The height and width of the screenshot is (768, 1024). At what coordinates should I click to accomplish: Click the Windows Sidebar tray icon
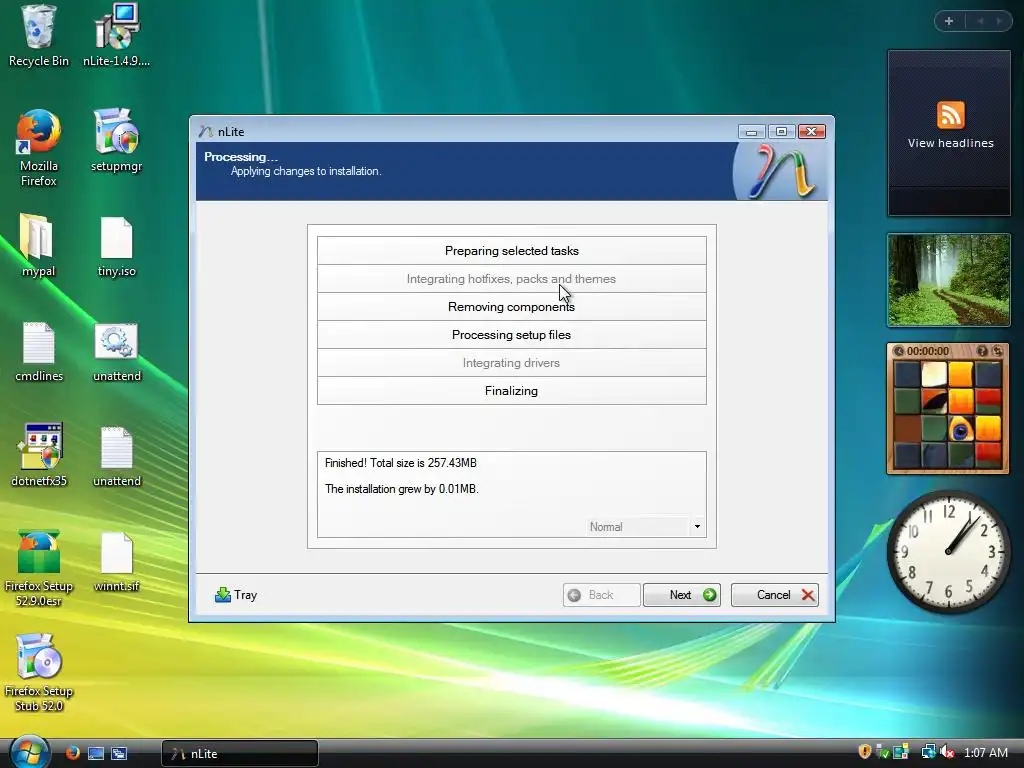click(x=901, y=752)
